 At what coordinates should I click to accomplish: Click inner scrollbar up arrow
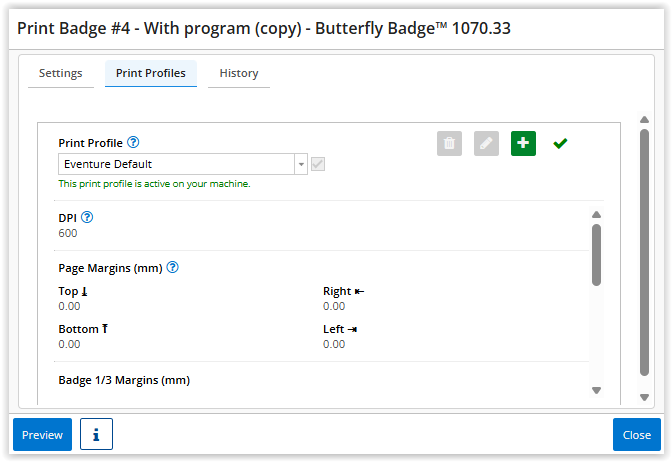point(596,214)
